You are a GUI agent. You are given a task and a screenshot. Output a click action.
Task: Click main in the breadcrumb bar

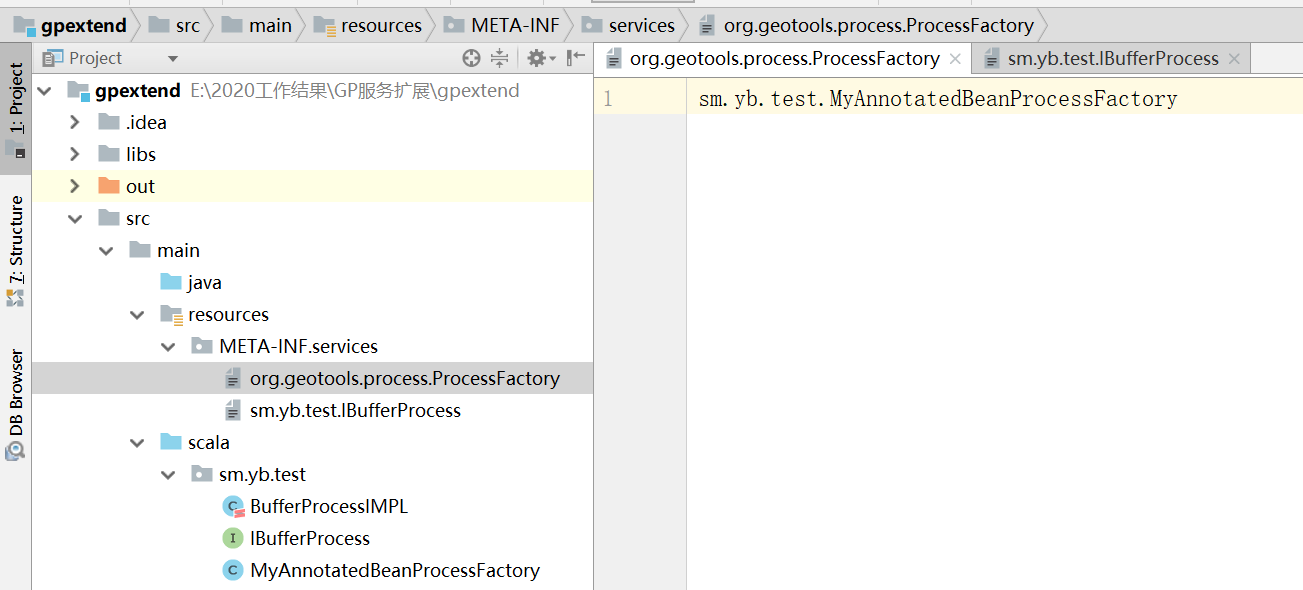tap(258, 25)
